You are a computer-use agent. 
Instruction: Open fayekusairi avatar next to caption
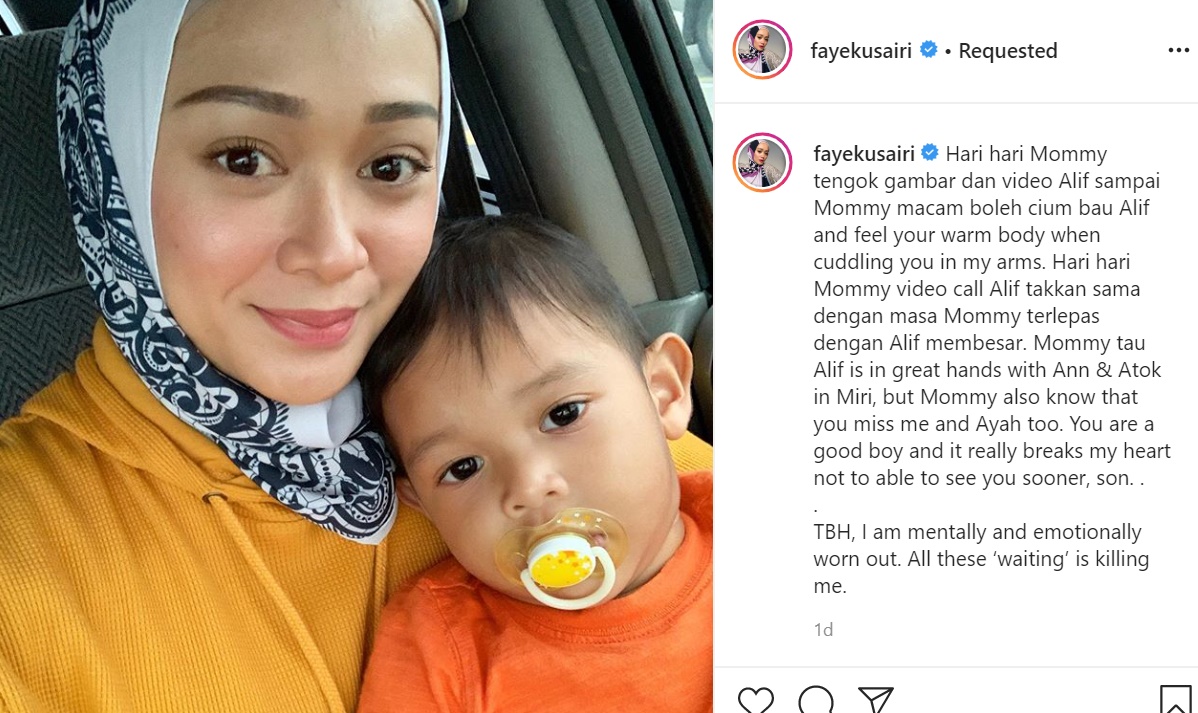click(x=762, y=162)
